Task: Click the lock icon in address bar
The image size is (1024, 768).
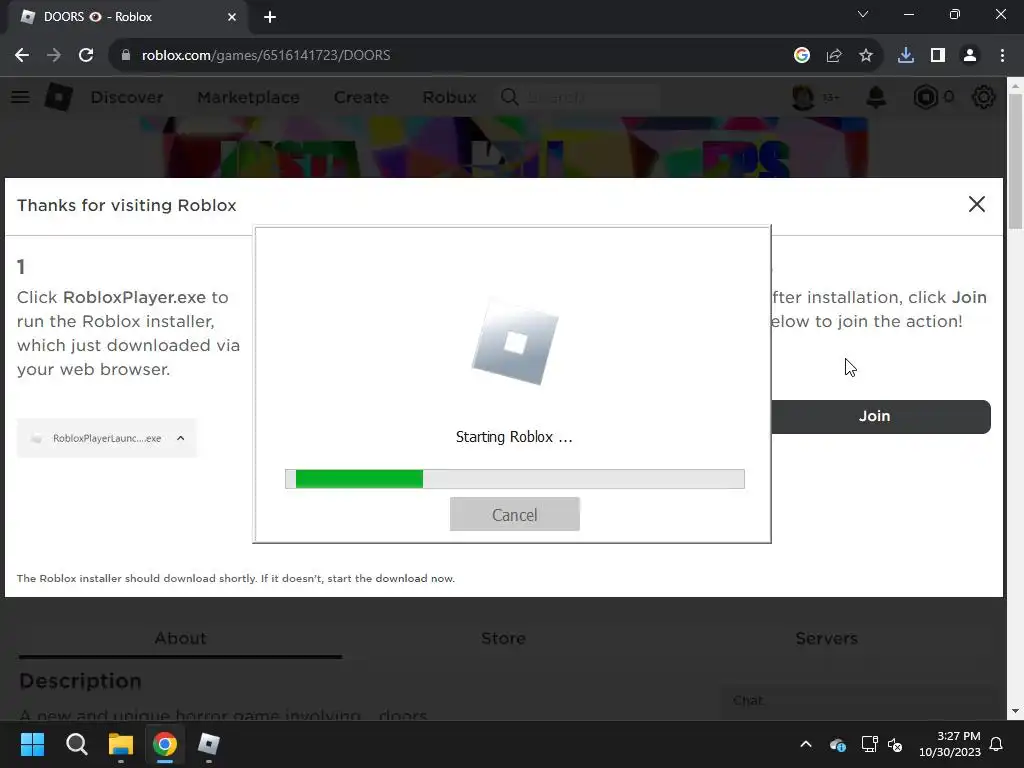Action: coord(125,56)
